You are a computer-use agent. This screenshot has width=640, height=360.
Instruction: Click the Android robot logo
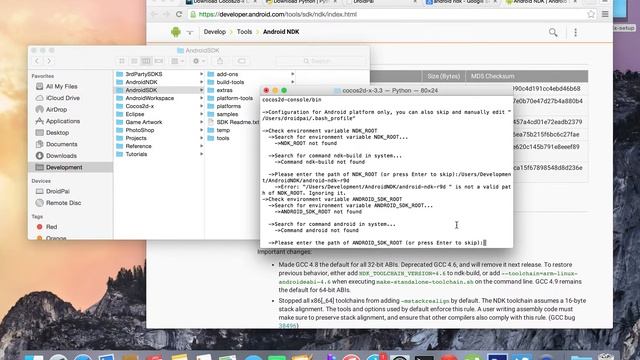176,32
